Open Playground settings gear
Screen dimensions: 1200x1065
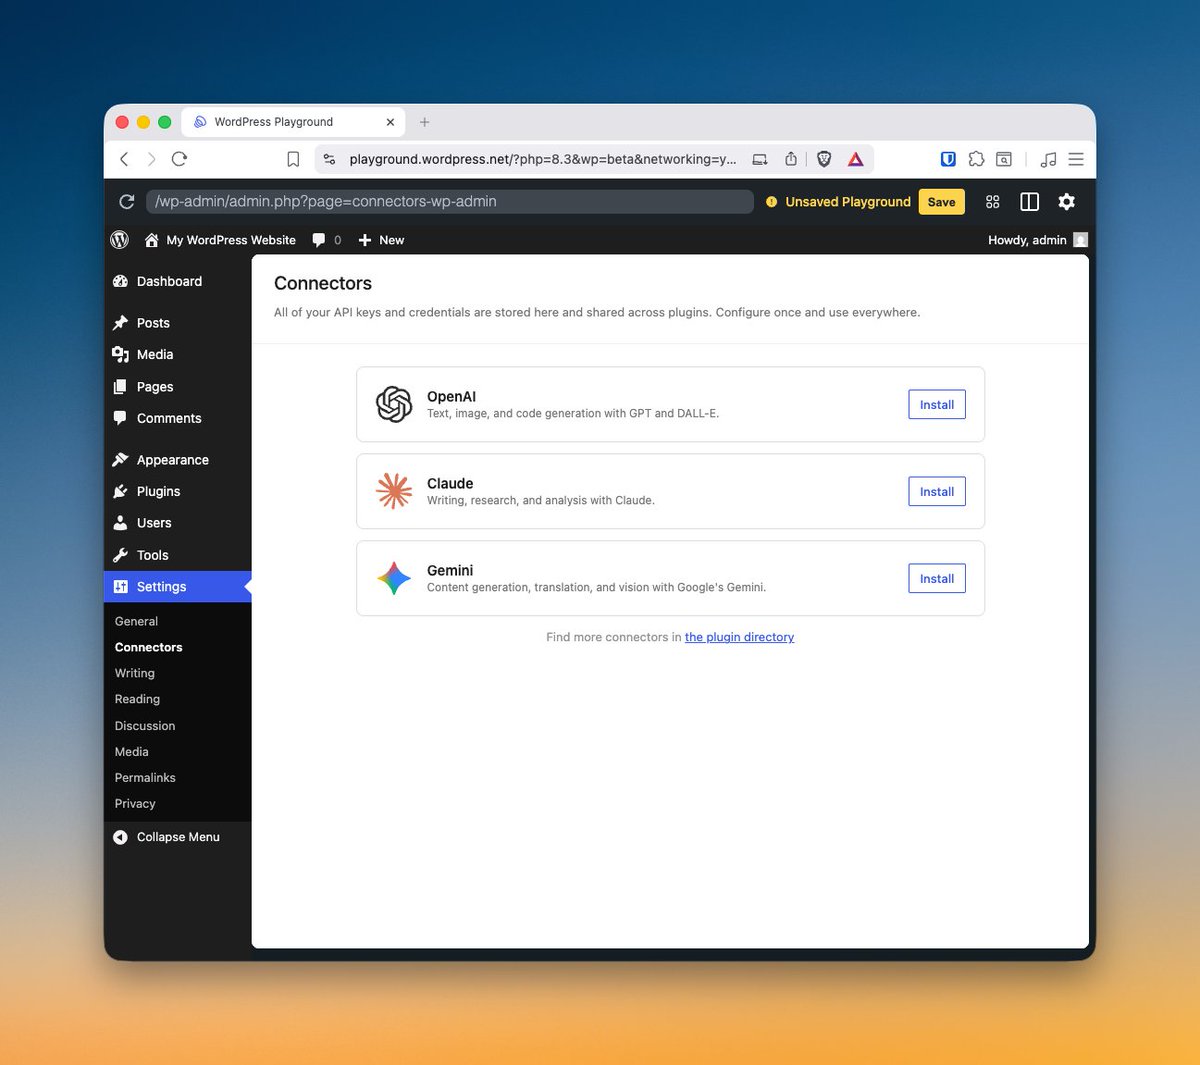(x=1066, y=202)
